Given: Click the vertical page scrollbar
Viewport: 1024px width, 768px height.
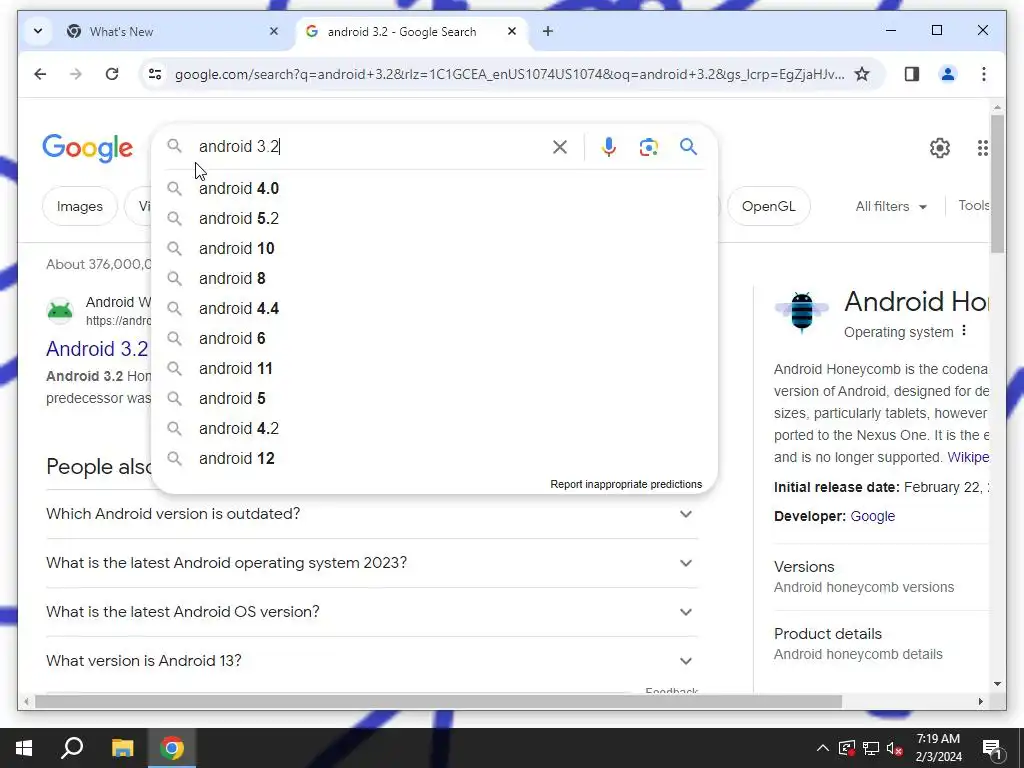Looking at the screenshot, I should pos(997,184).
